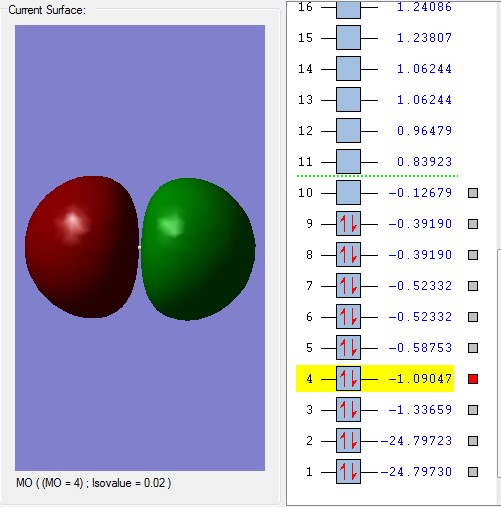Viewport: 501px width, 507px height.
Task: Click energy value 0.96479
Action: (424, 131)
